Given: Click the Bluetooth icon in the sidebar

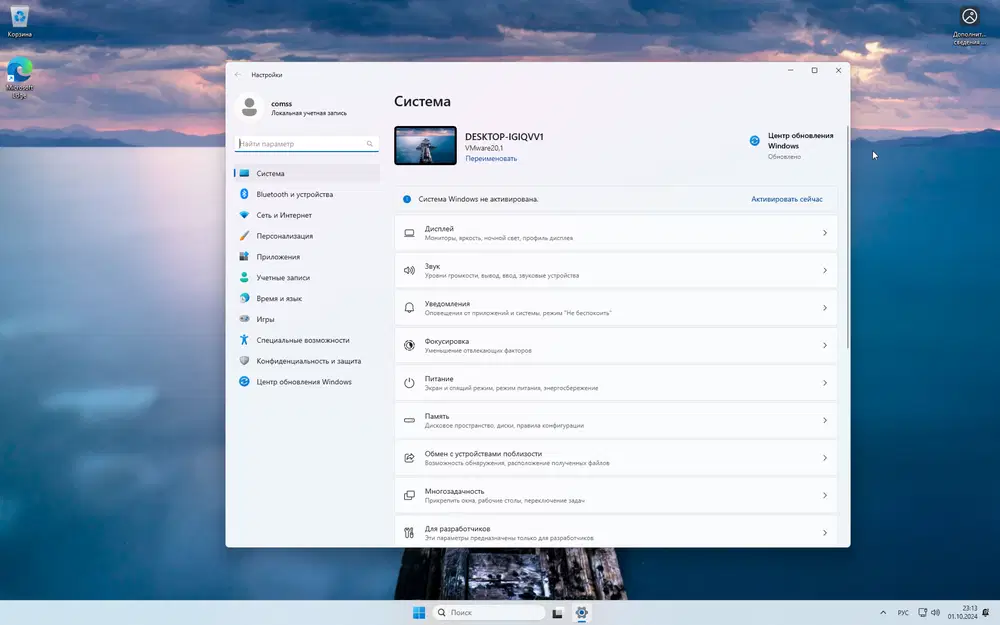Looking at the screenshot, I should coord(244,194).
